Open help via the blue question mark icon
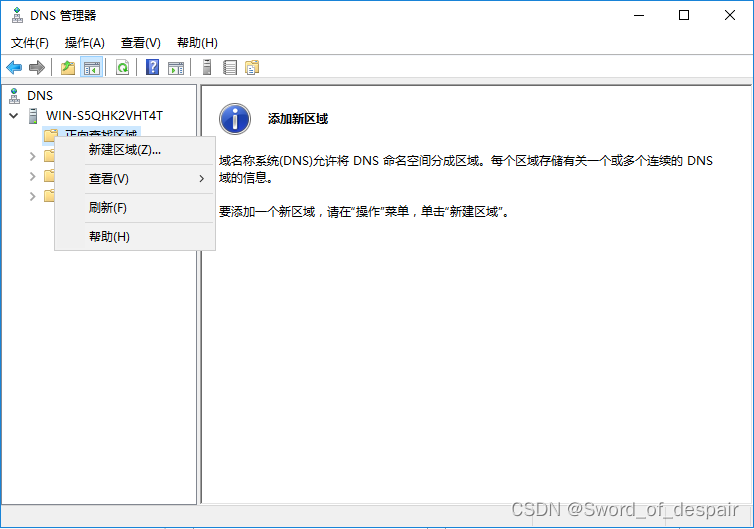The image size is (754, 529). 152,67
